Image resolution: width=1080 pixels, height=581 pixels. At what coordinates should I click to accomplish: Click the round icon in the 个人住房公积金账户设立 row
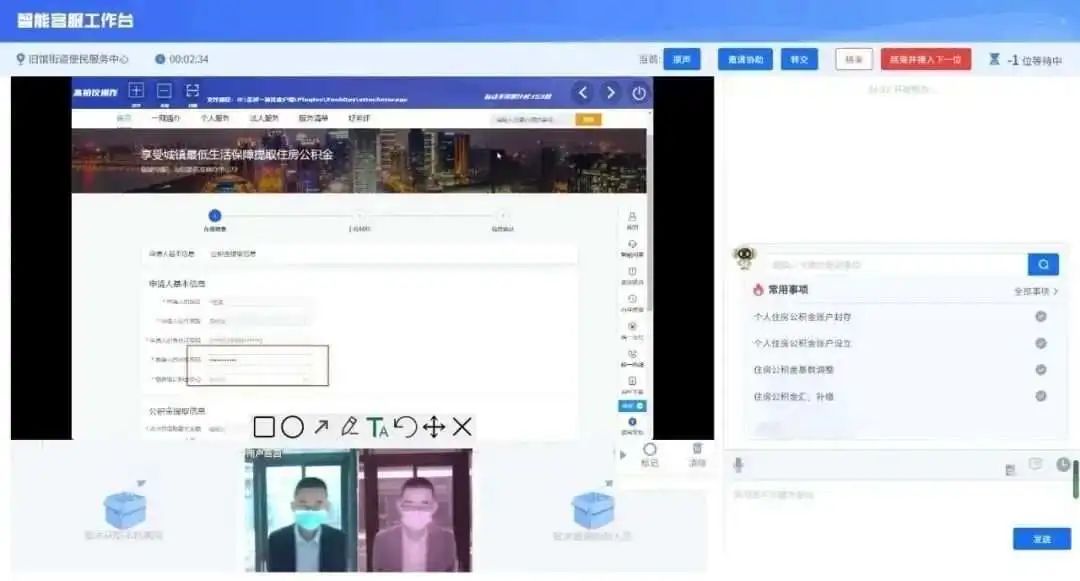pos(1041,344)
